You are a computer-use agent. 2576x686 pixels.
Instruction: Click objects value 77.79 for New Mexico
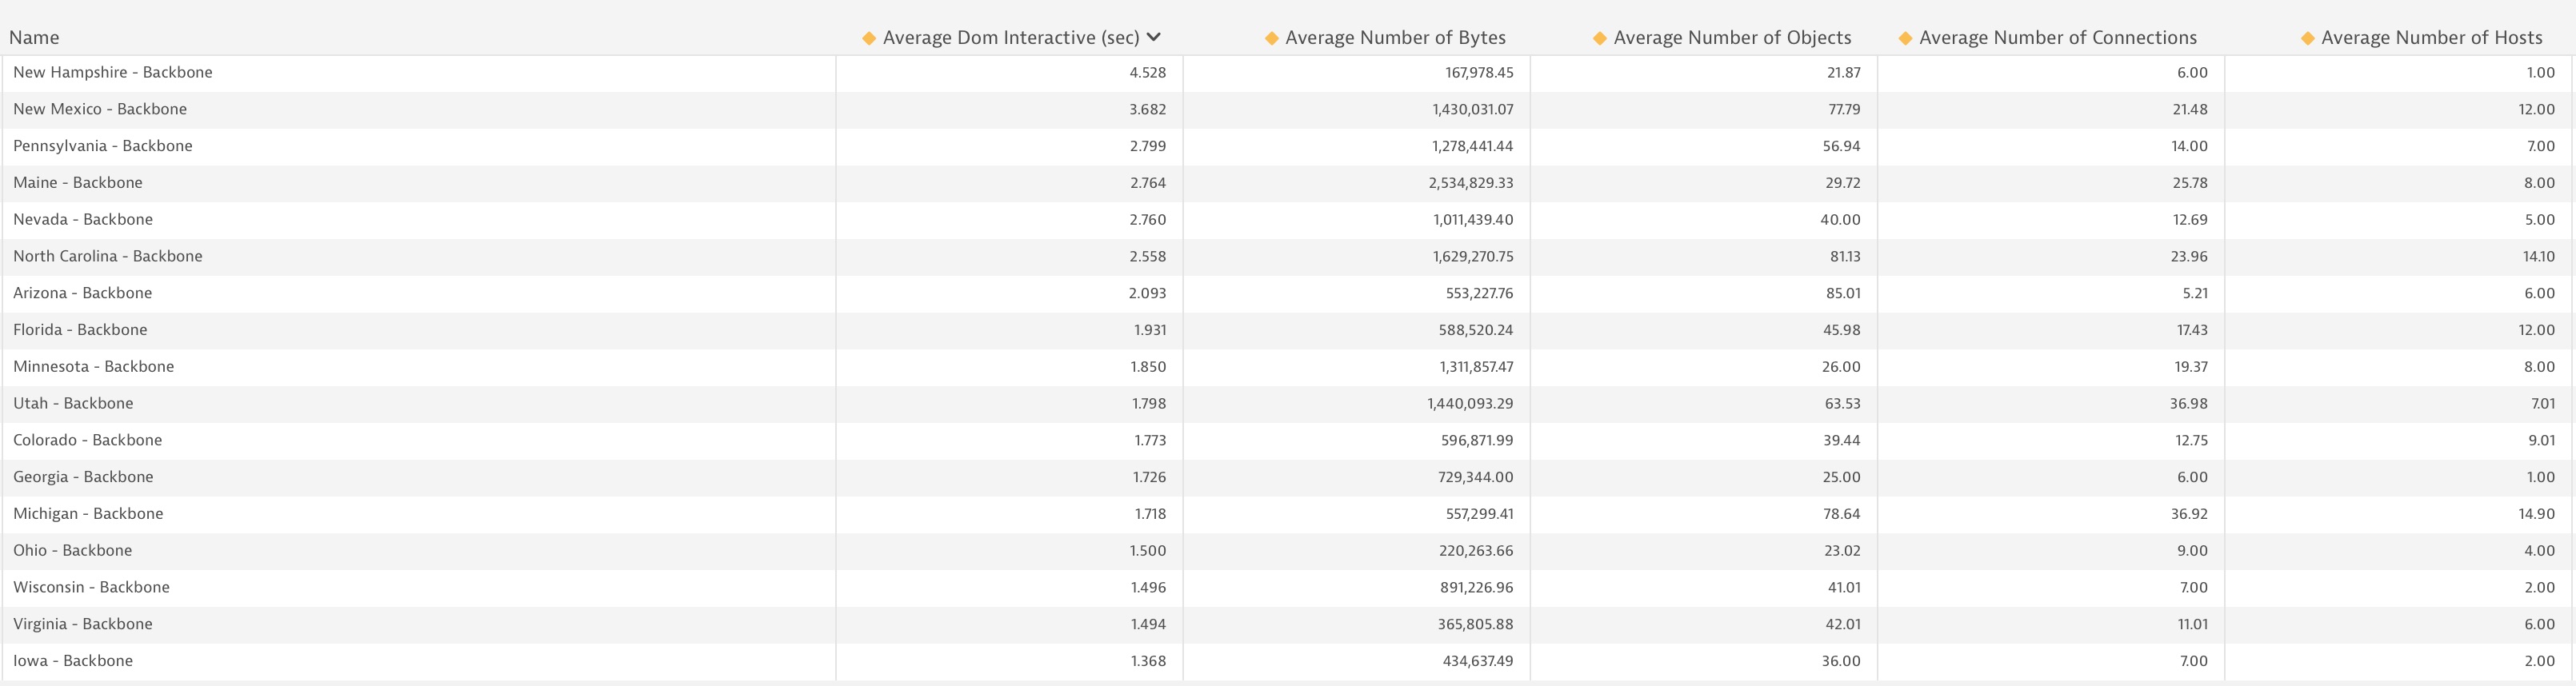[x=1844, y=109]
